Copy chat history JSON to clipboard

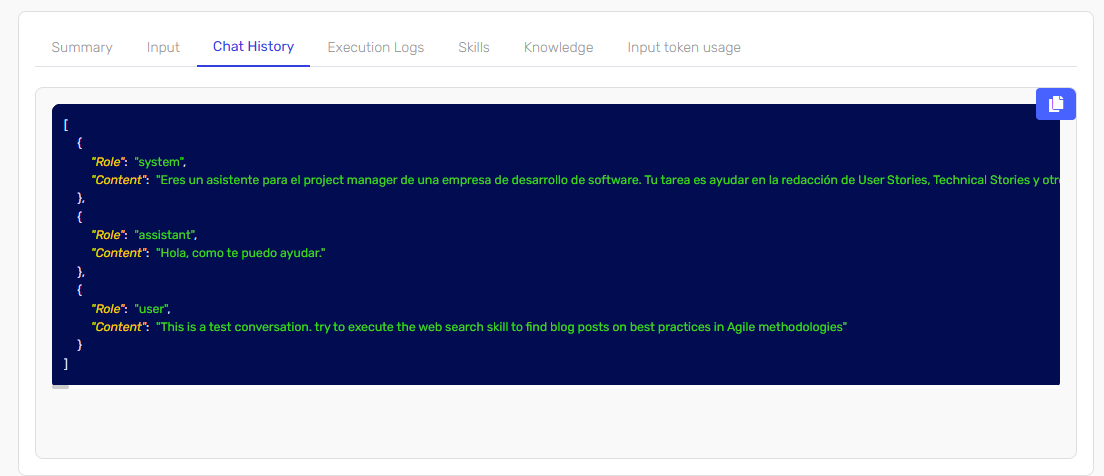click(1055, 104)
